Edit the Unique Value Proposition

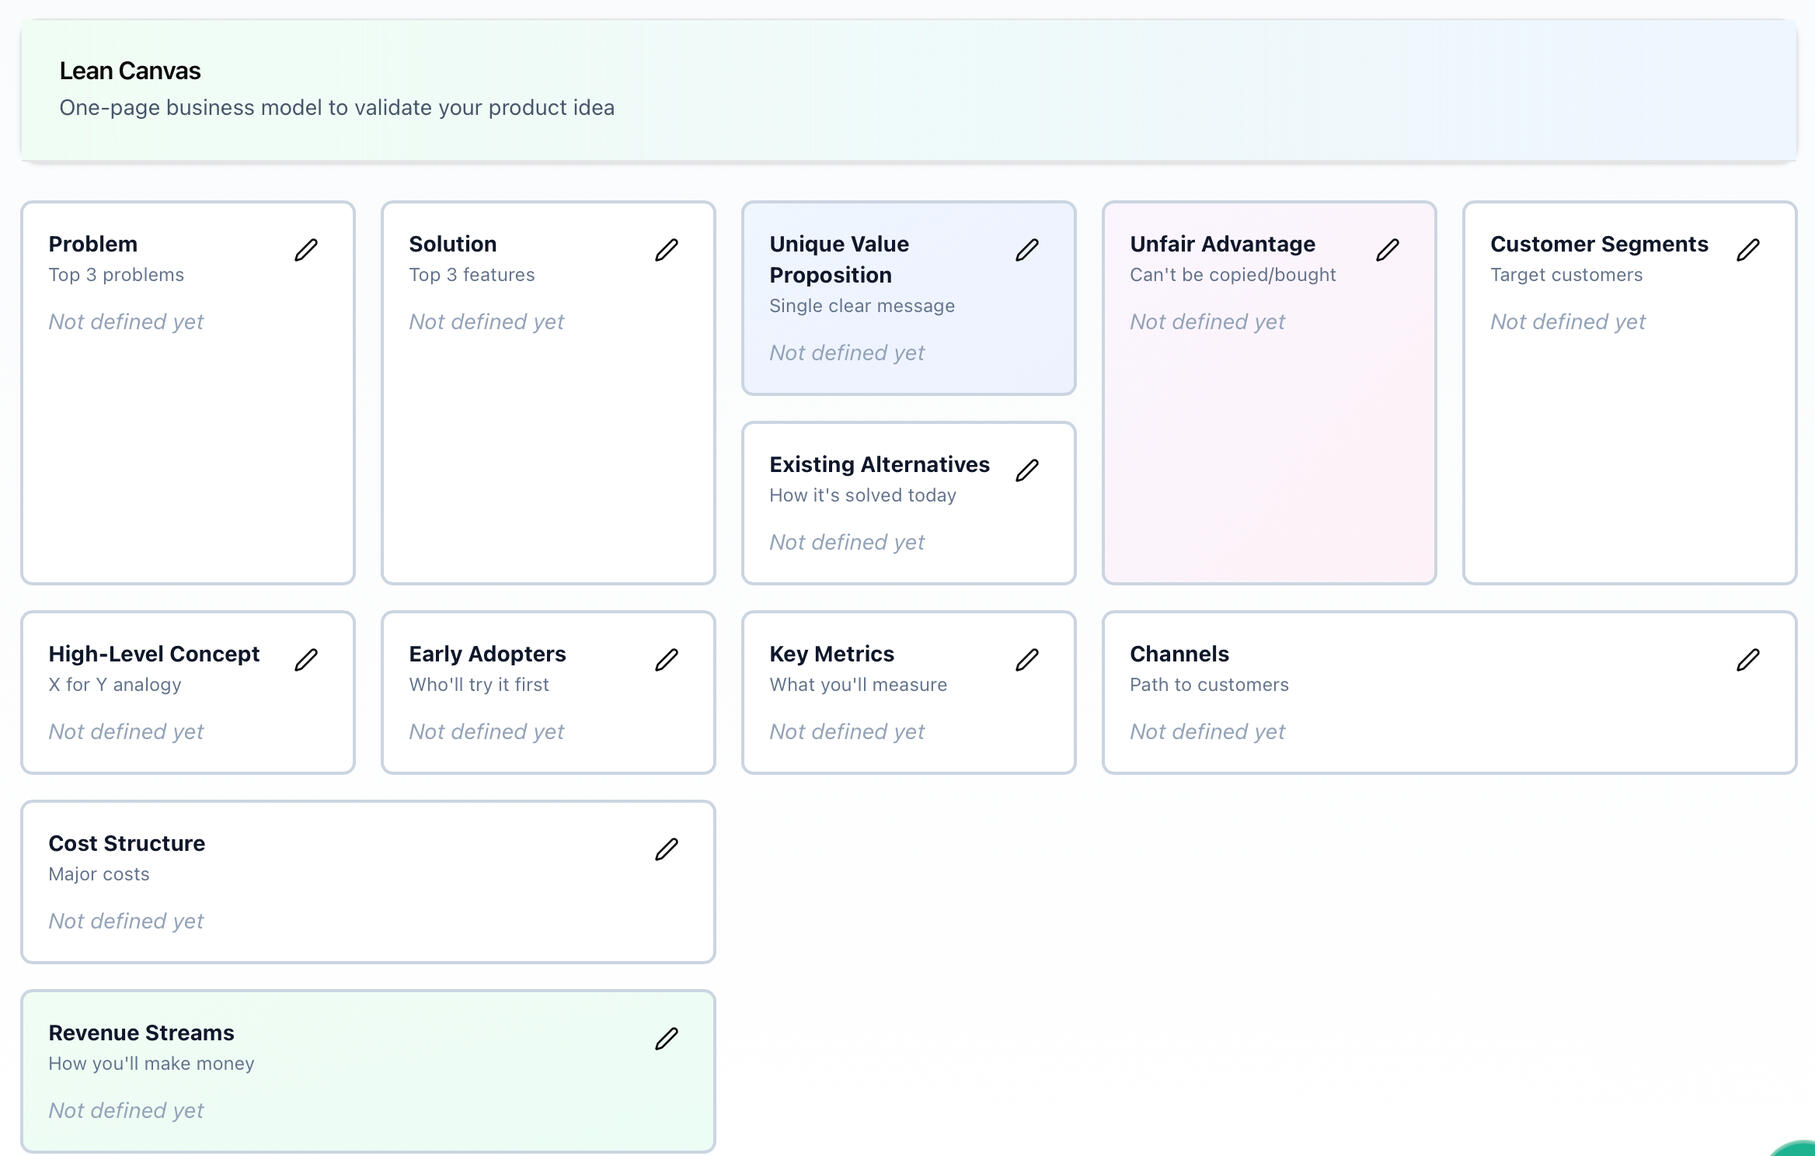point(1027,249)
